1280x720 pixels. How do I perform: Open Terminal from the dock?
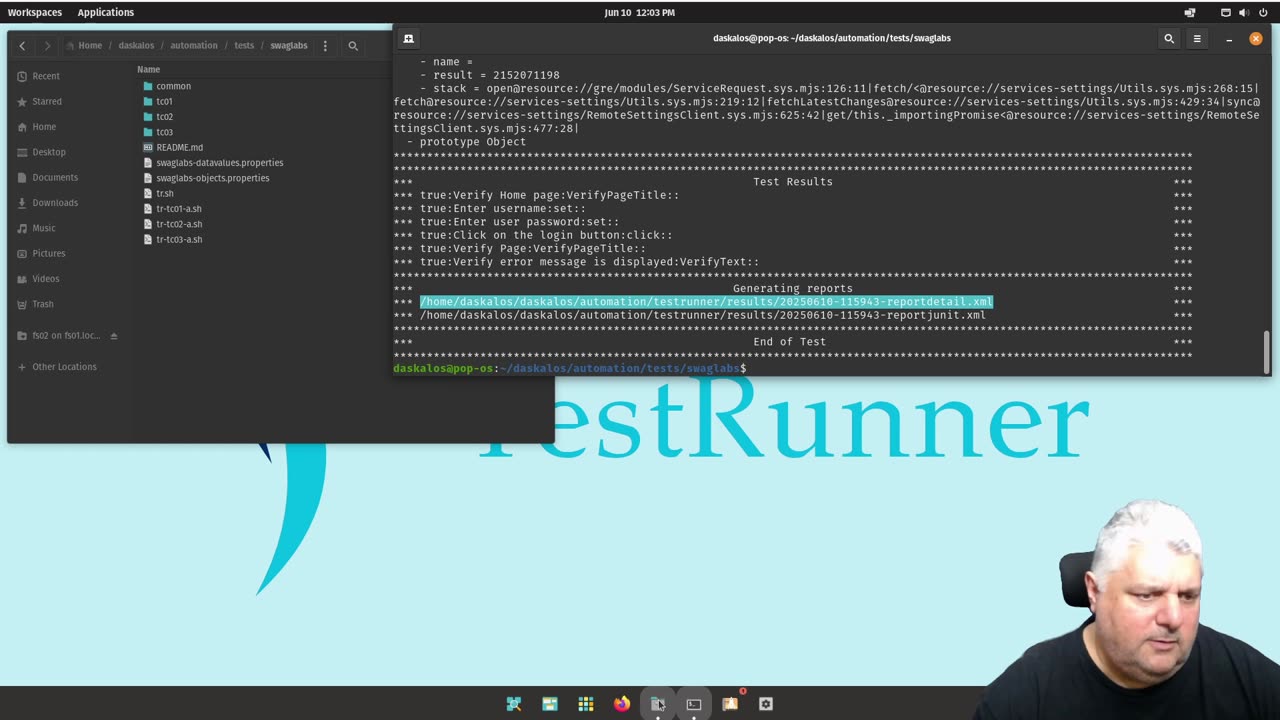coord(694,704)
